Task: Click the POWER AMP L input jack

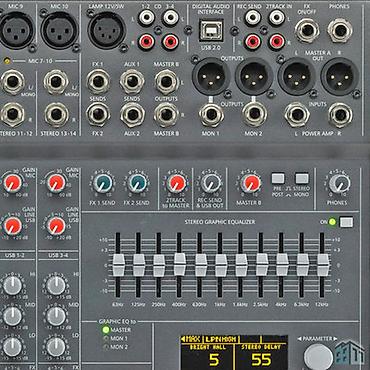Action: tap(297, 115)
